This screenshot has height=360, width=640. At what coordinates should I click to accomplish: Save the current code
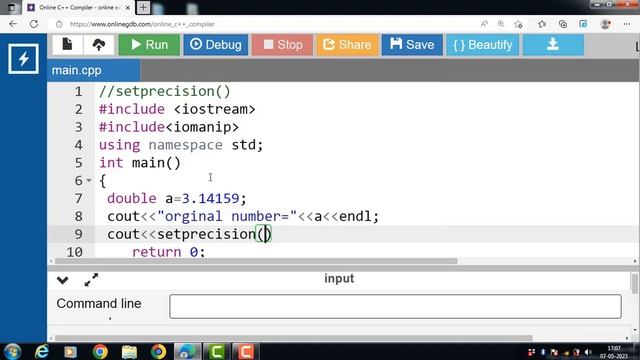coord(412,44)
